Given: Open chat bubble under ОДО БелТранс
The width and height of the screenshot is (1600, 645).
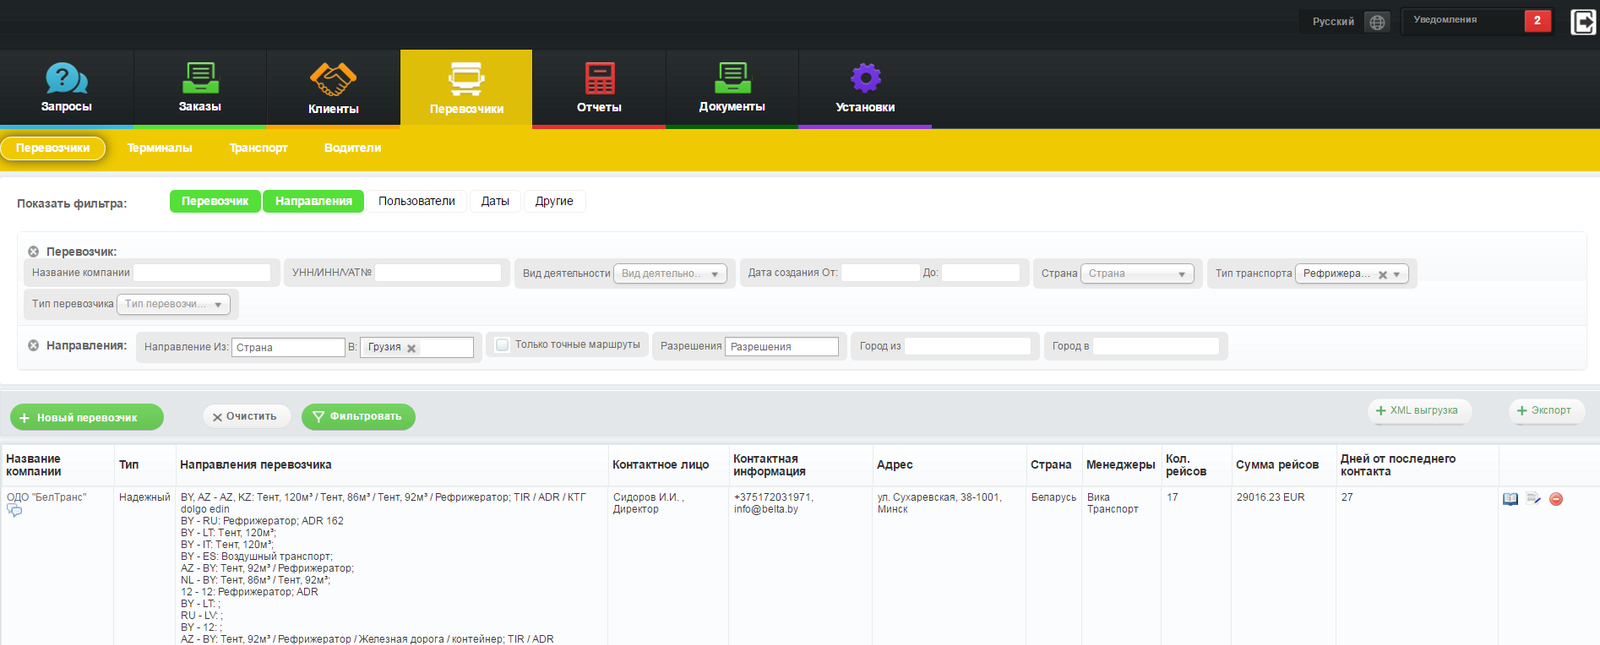Looking at the screenshot, I should coord(14,511).
